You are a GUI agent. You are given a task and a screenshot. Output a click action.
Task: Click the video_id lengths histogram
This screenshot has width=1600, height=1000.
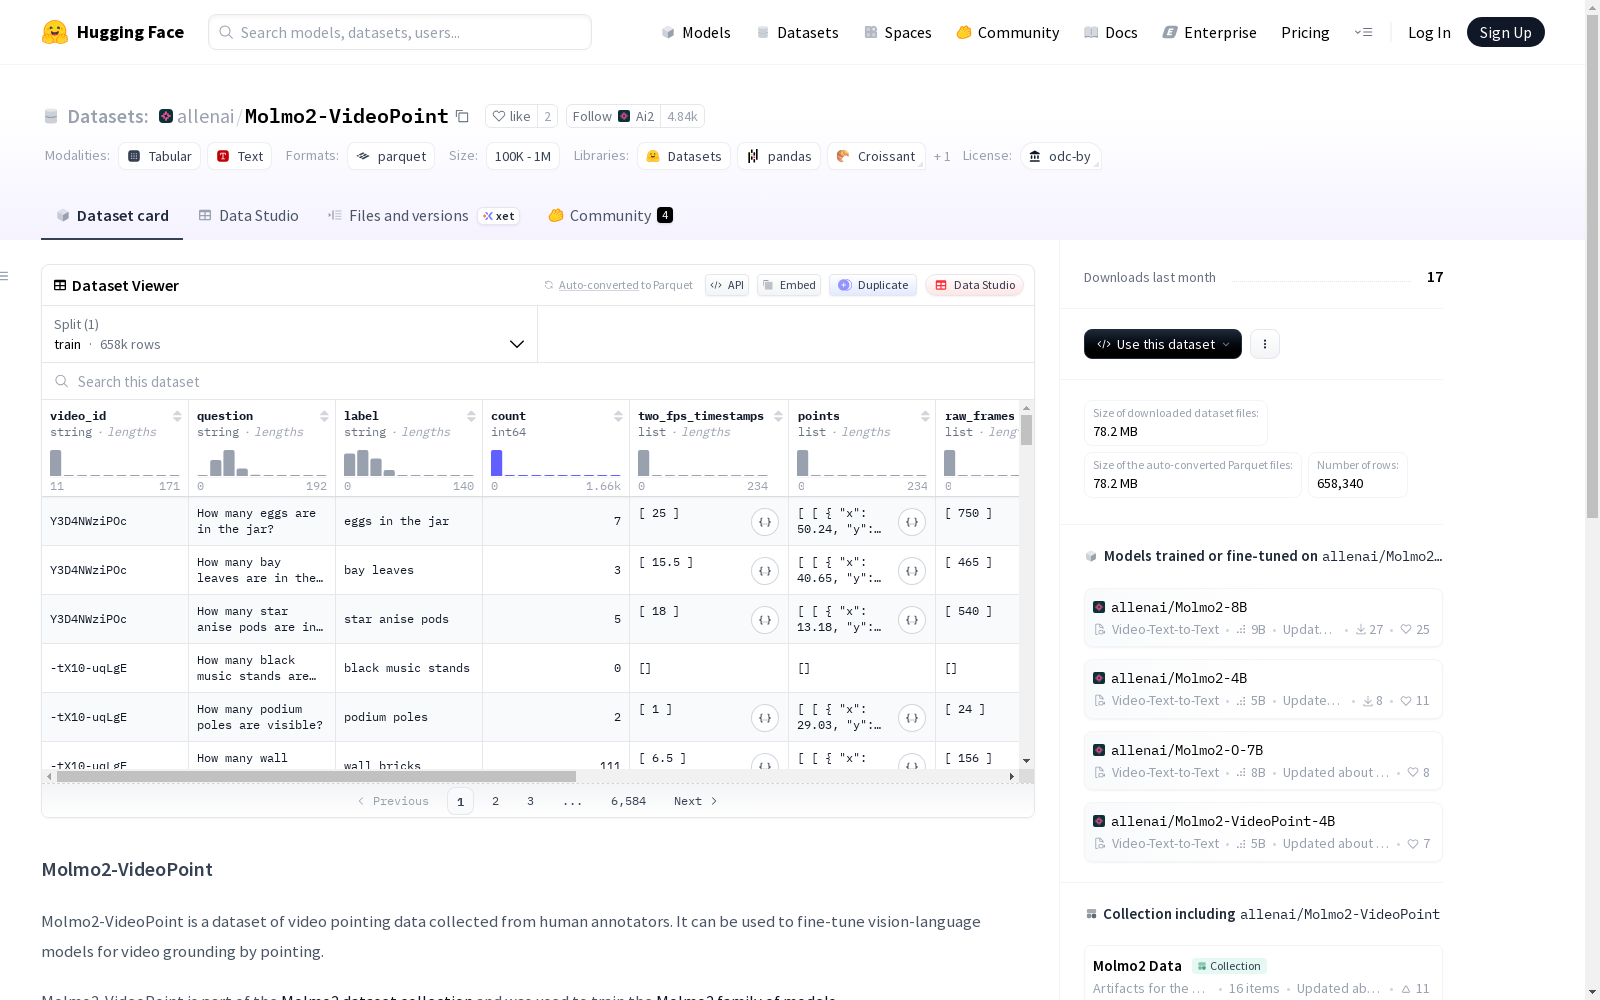coord(115,462)
